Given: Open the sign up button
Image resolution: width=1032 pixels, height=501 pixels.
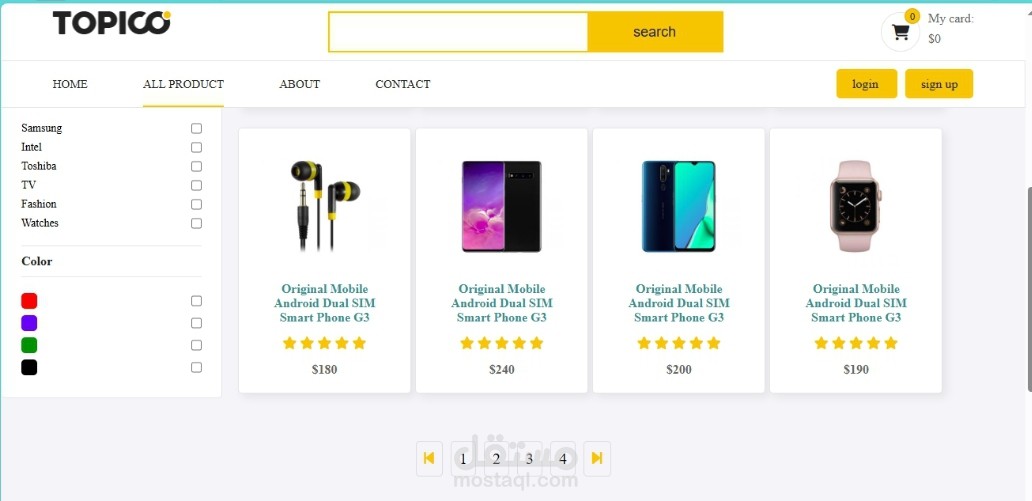Looking at the screenshot, I should 939,84.
